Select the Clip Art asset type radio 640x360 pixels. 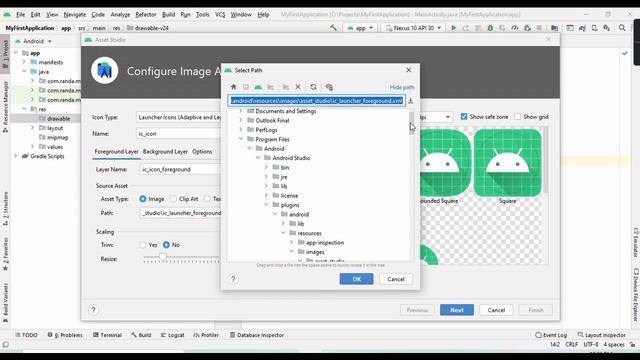point(173,199)
